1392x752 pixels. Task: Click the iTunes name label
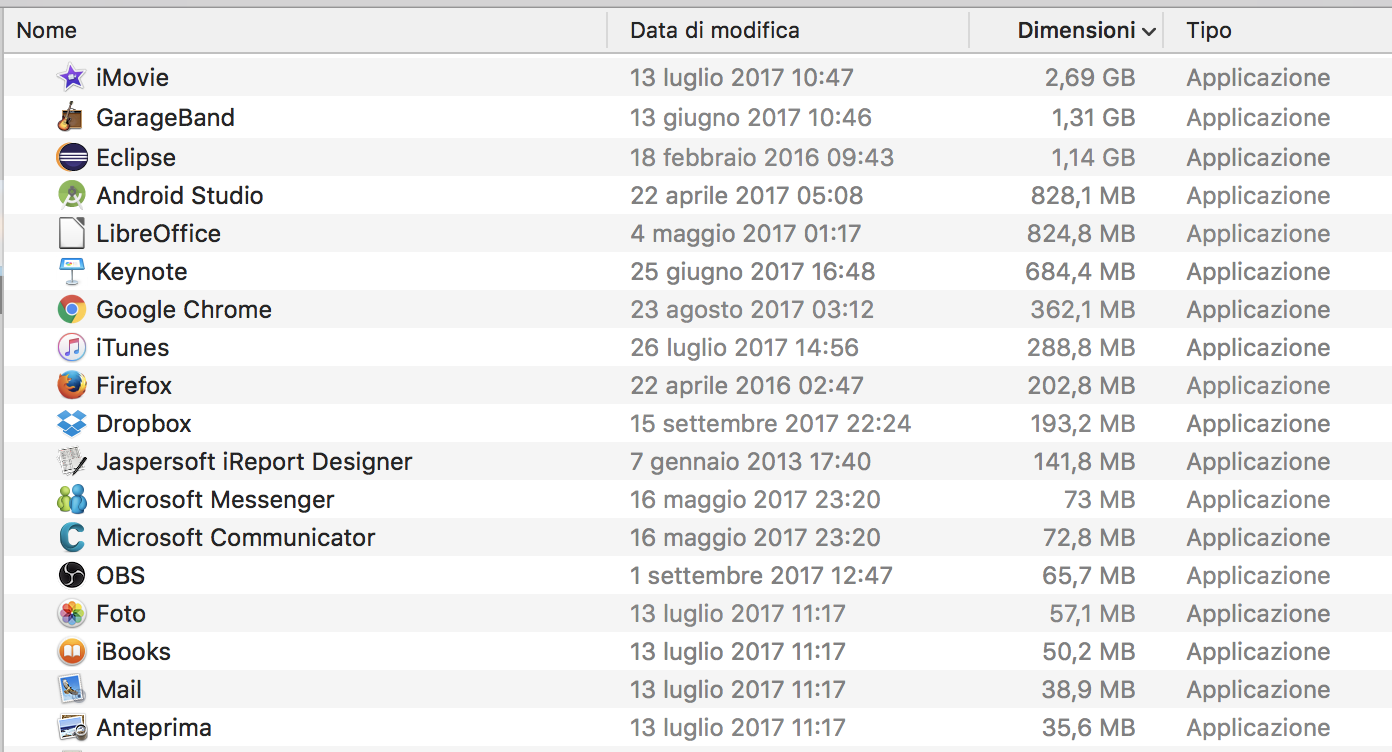point(133,347)
